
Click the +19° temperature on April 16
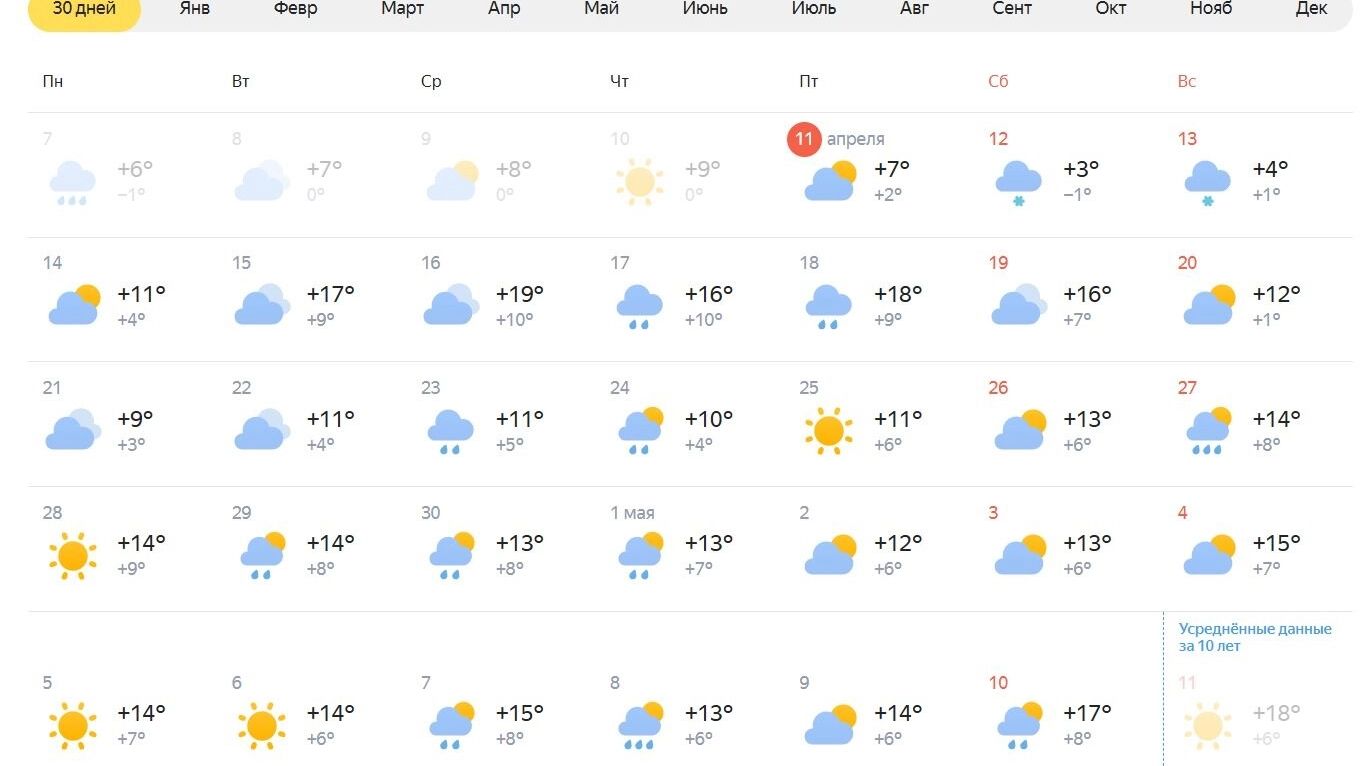pyautogui.click(x=520, y=294)
